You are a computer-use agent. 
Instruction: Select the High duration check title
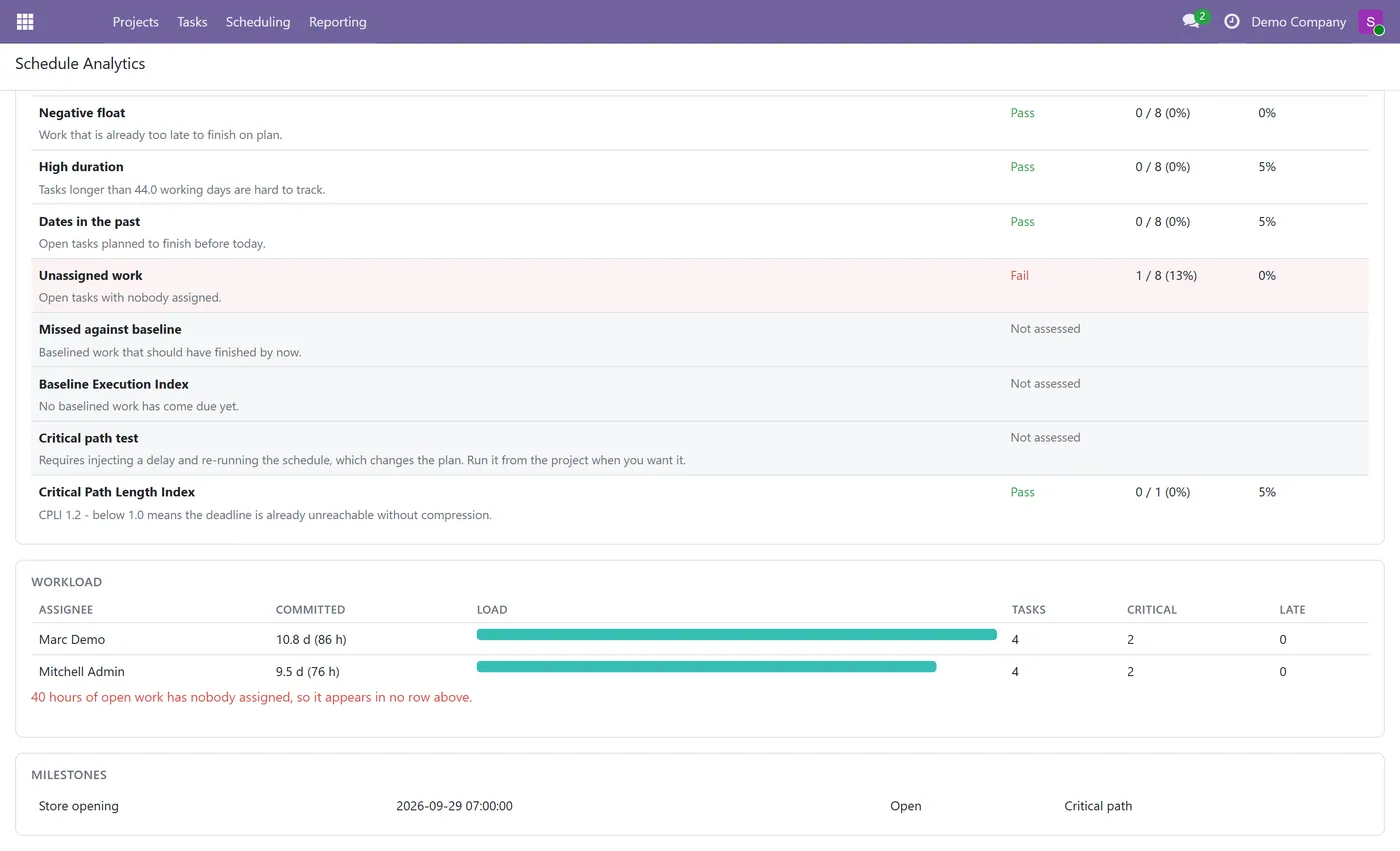tap(81, 167)
